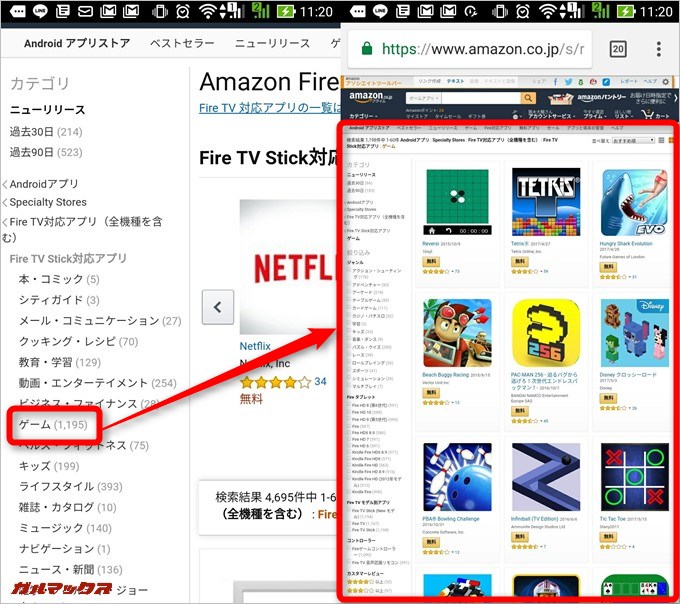The height and width of the screenshot is (604, 680).
Task: Check the ロールプレイング genre checkbox
Action: click(x=349, y=362)
